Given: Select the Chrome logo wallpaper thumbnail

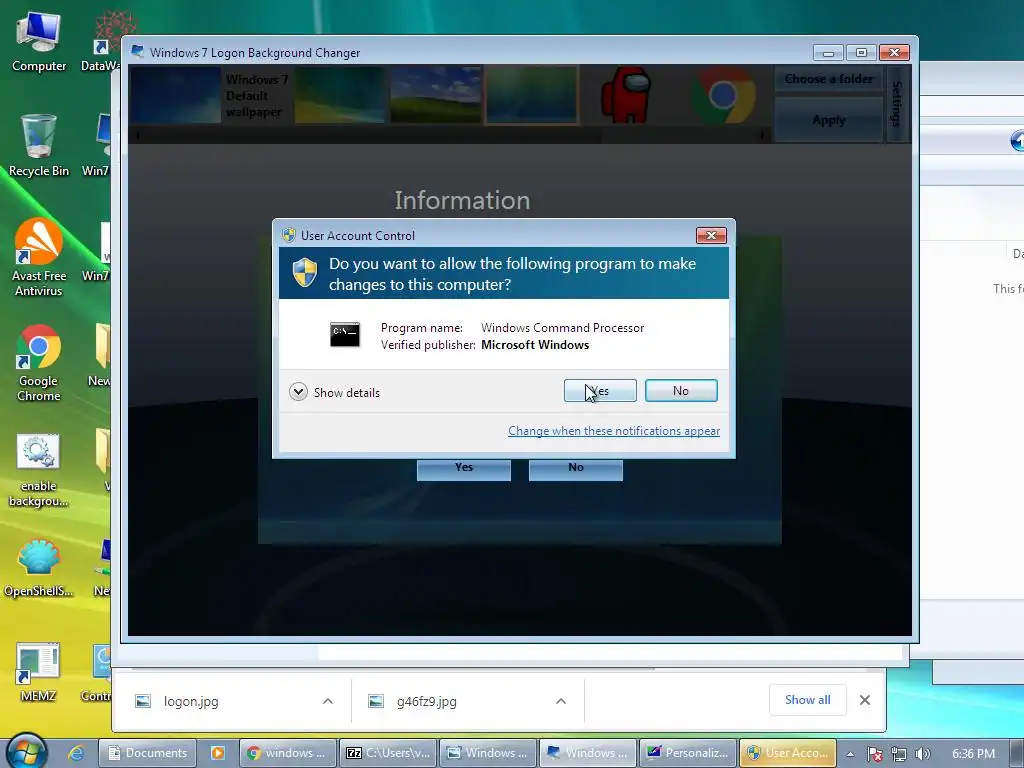Looking at the screenshot, I should click(x=724, y=95).
